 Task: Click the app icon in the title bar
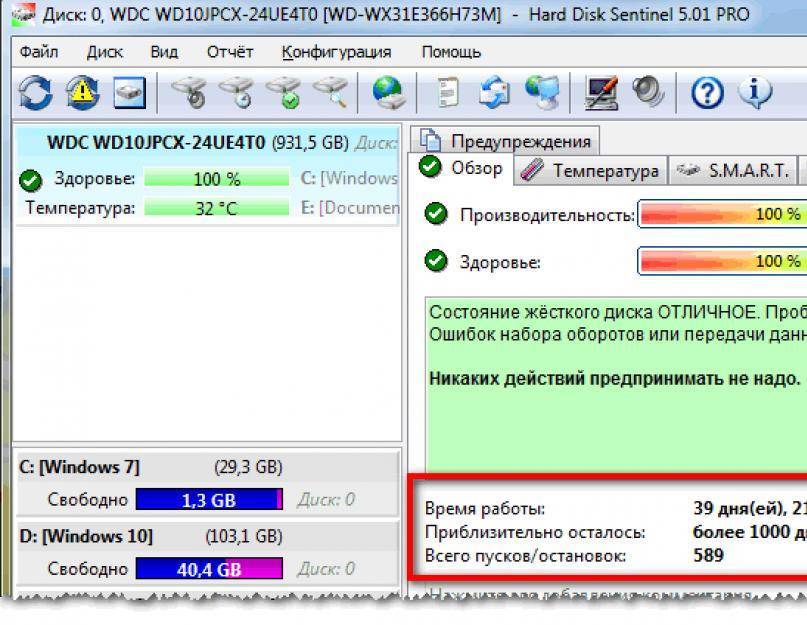pos(23,14)
